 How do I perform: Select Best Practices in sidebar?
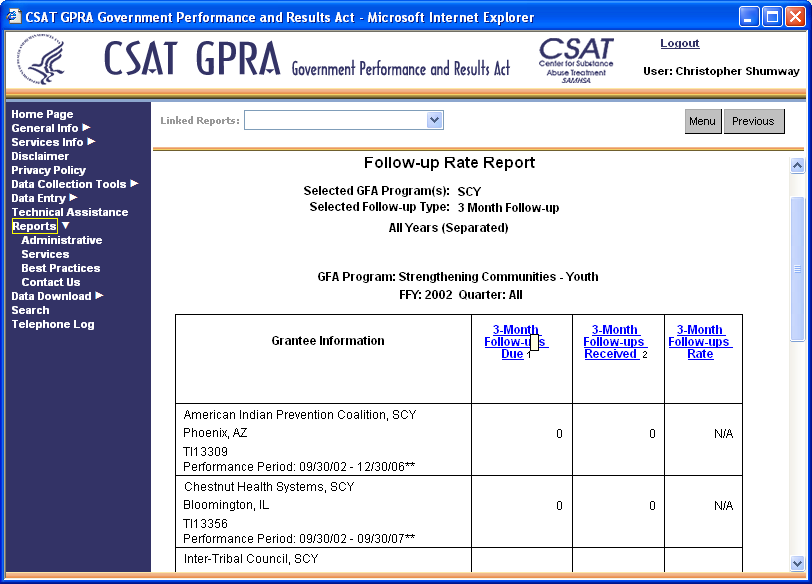coord(60,268)
